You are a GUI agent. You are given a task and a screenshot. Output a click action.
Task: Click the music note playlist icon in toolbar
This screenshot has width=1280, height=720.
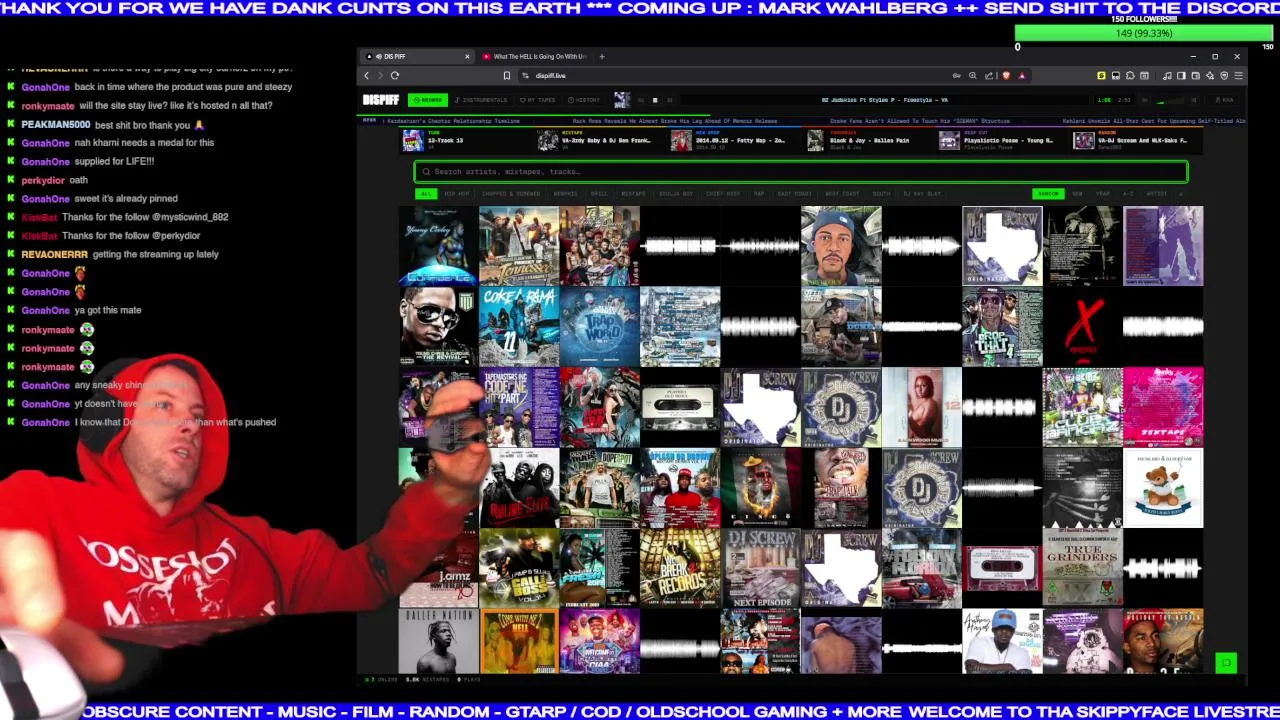click(1167, 76)
